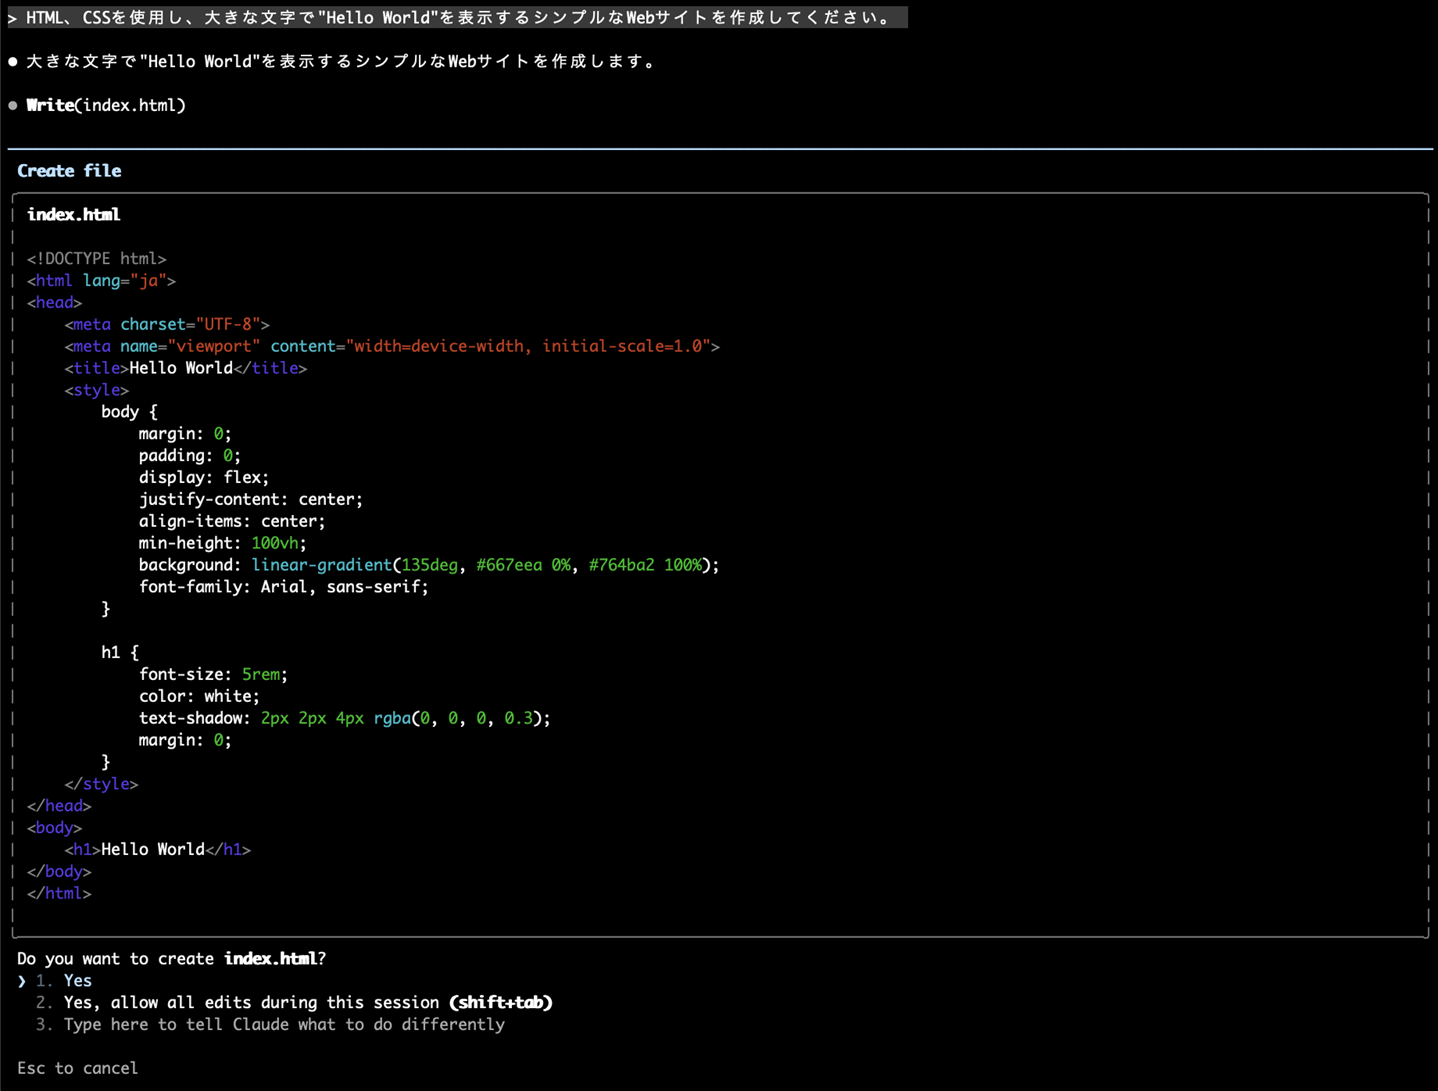
Task: Click the white bullet before the Japanese response
Action: pos(13,62)
